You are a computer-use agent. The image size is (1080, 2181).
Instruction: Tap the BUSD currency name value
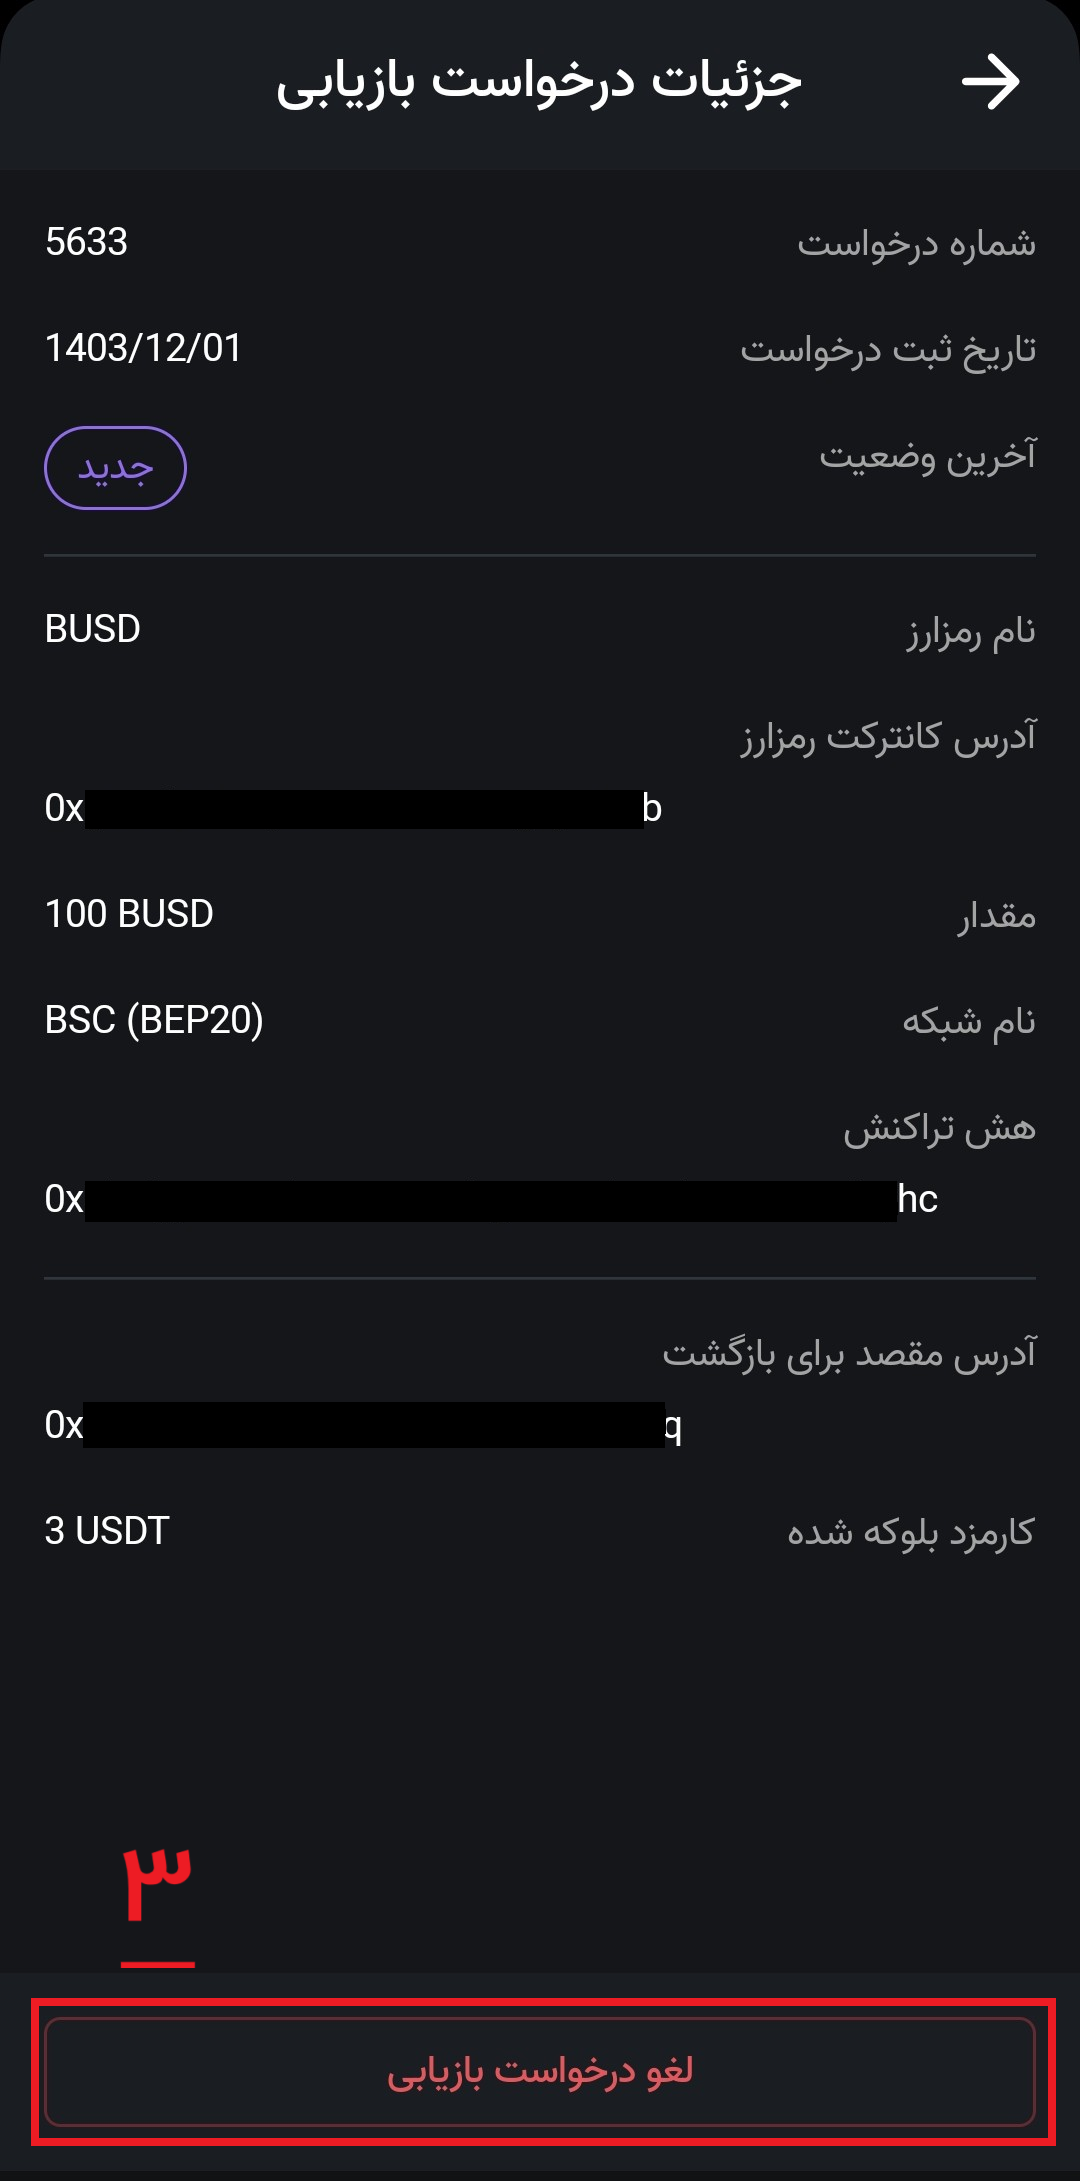tap(93, 629)
